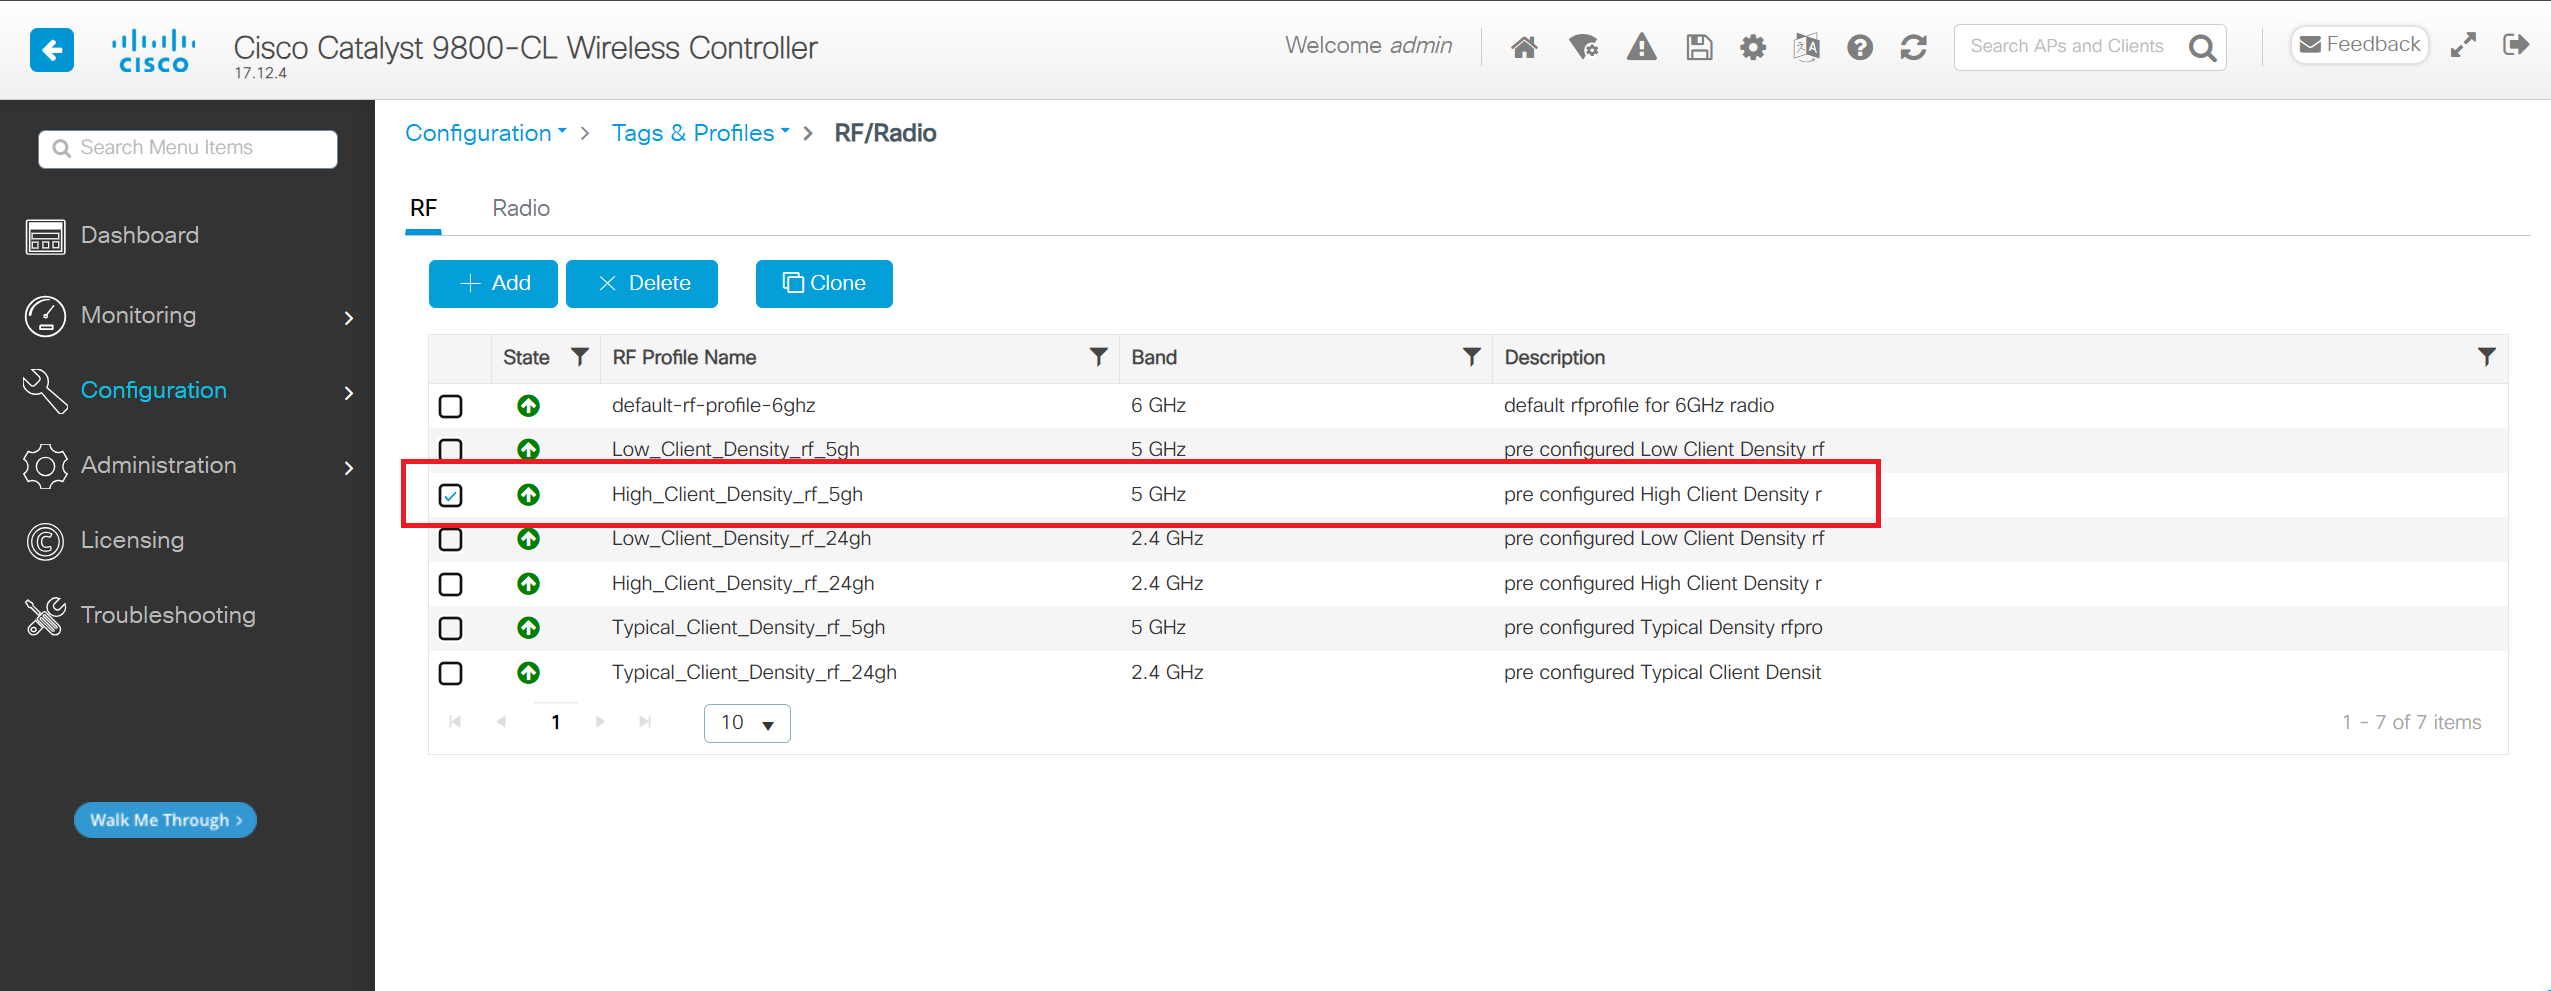The image size is (2551, 991).
Task: Click the Feedback button
Action: [x=2360, y=45]
